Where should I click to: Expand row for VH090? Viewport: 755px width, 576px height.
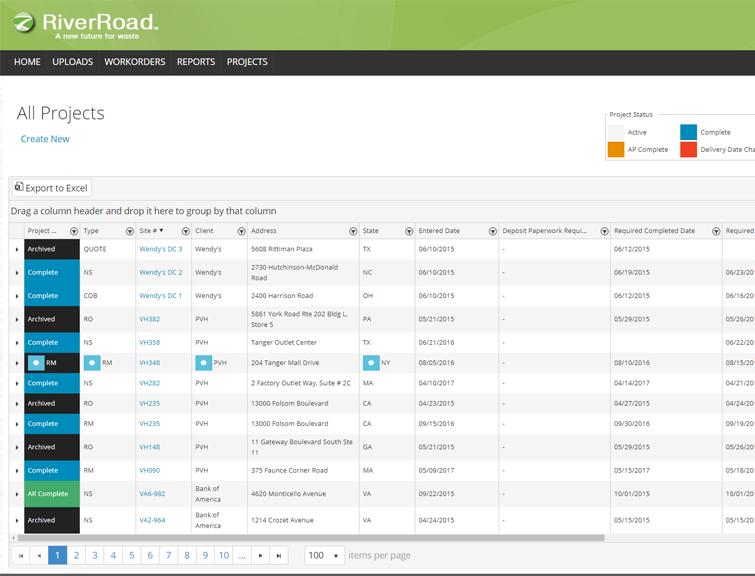tap(17, 471)
